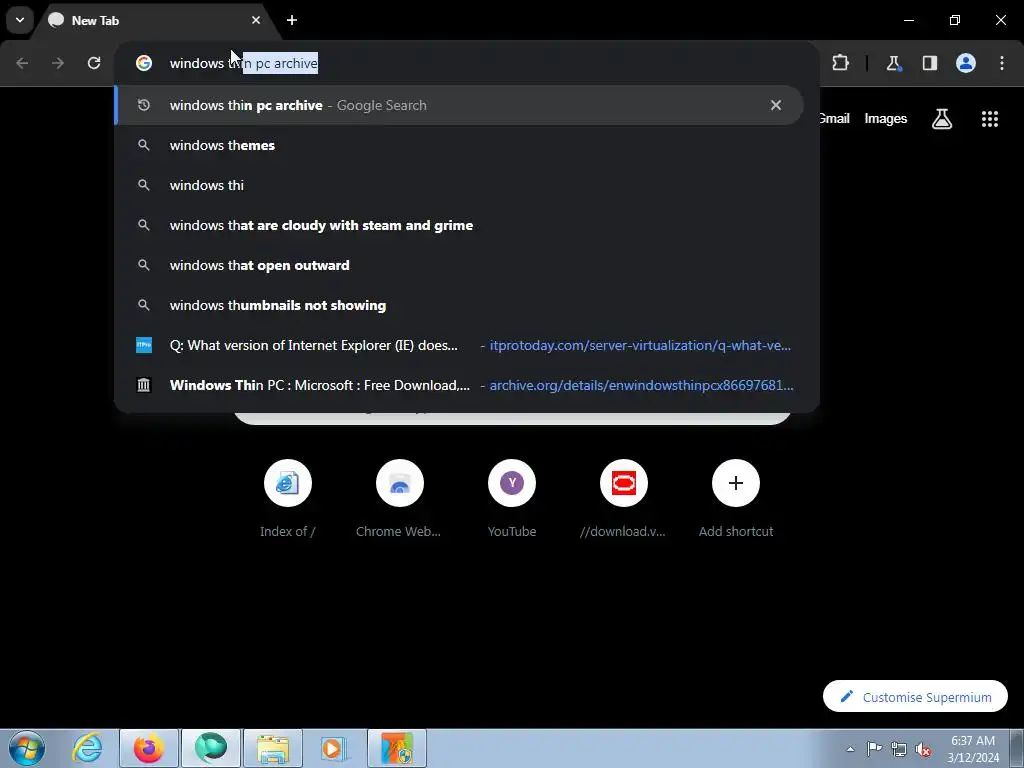This screenshot has height=768, width=1024.
Task: Click the muted volume tray icon
Action: click(923, 749)
